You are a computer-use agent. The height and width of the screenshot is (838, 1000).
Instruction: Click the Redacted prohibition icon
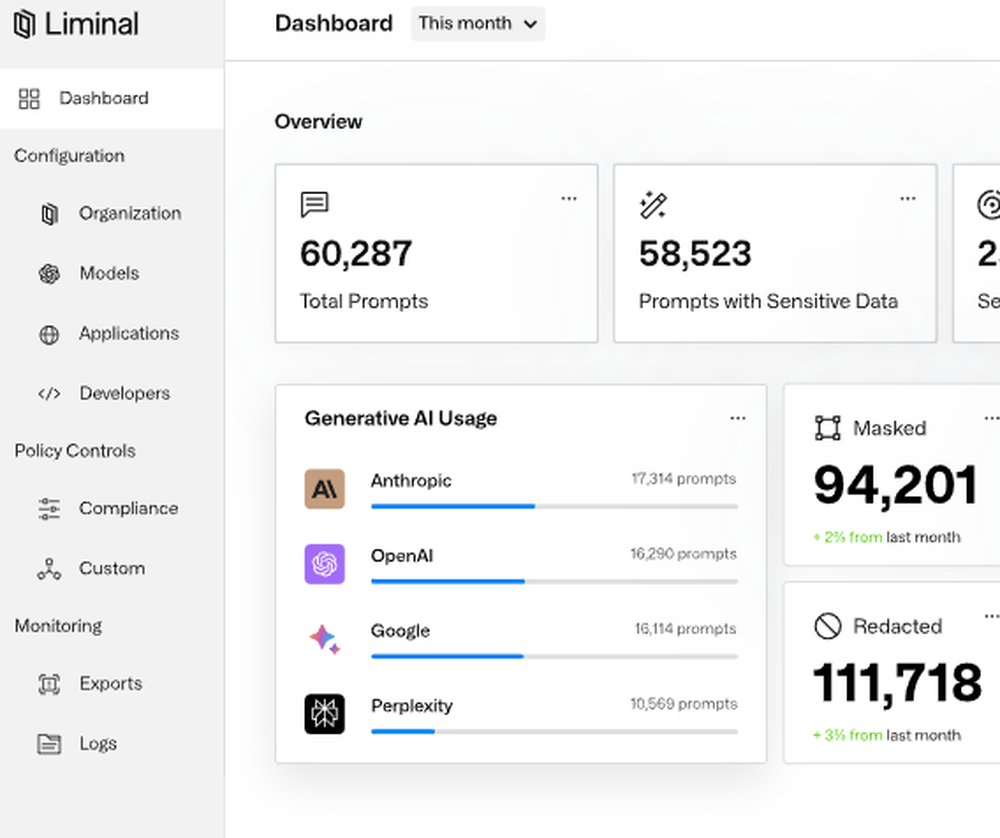(x=828, y=626)
